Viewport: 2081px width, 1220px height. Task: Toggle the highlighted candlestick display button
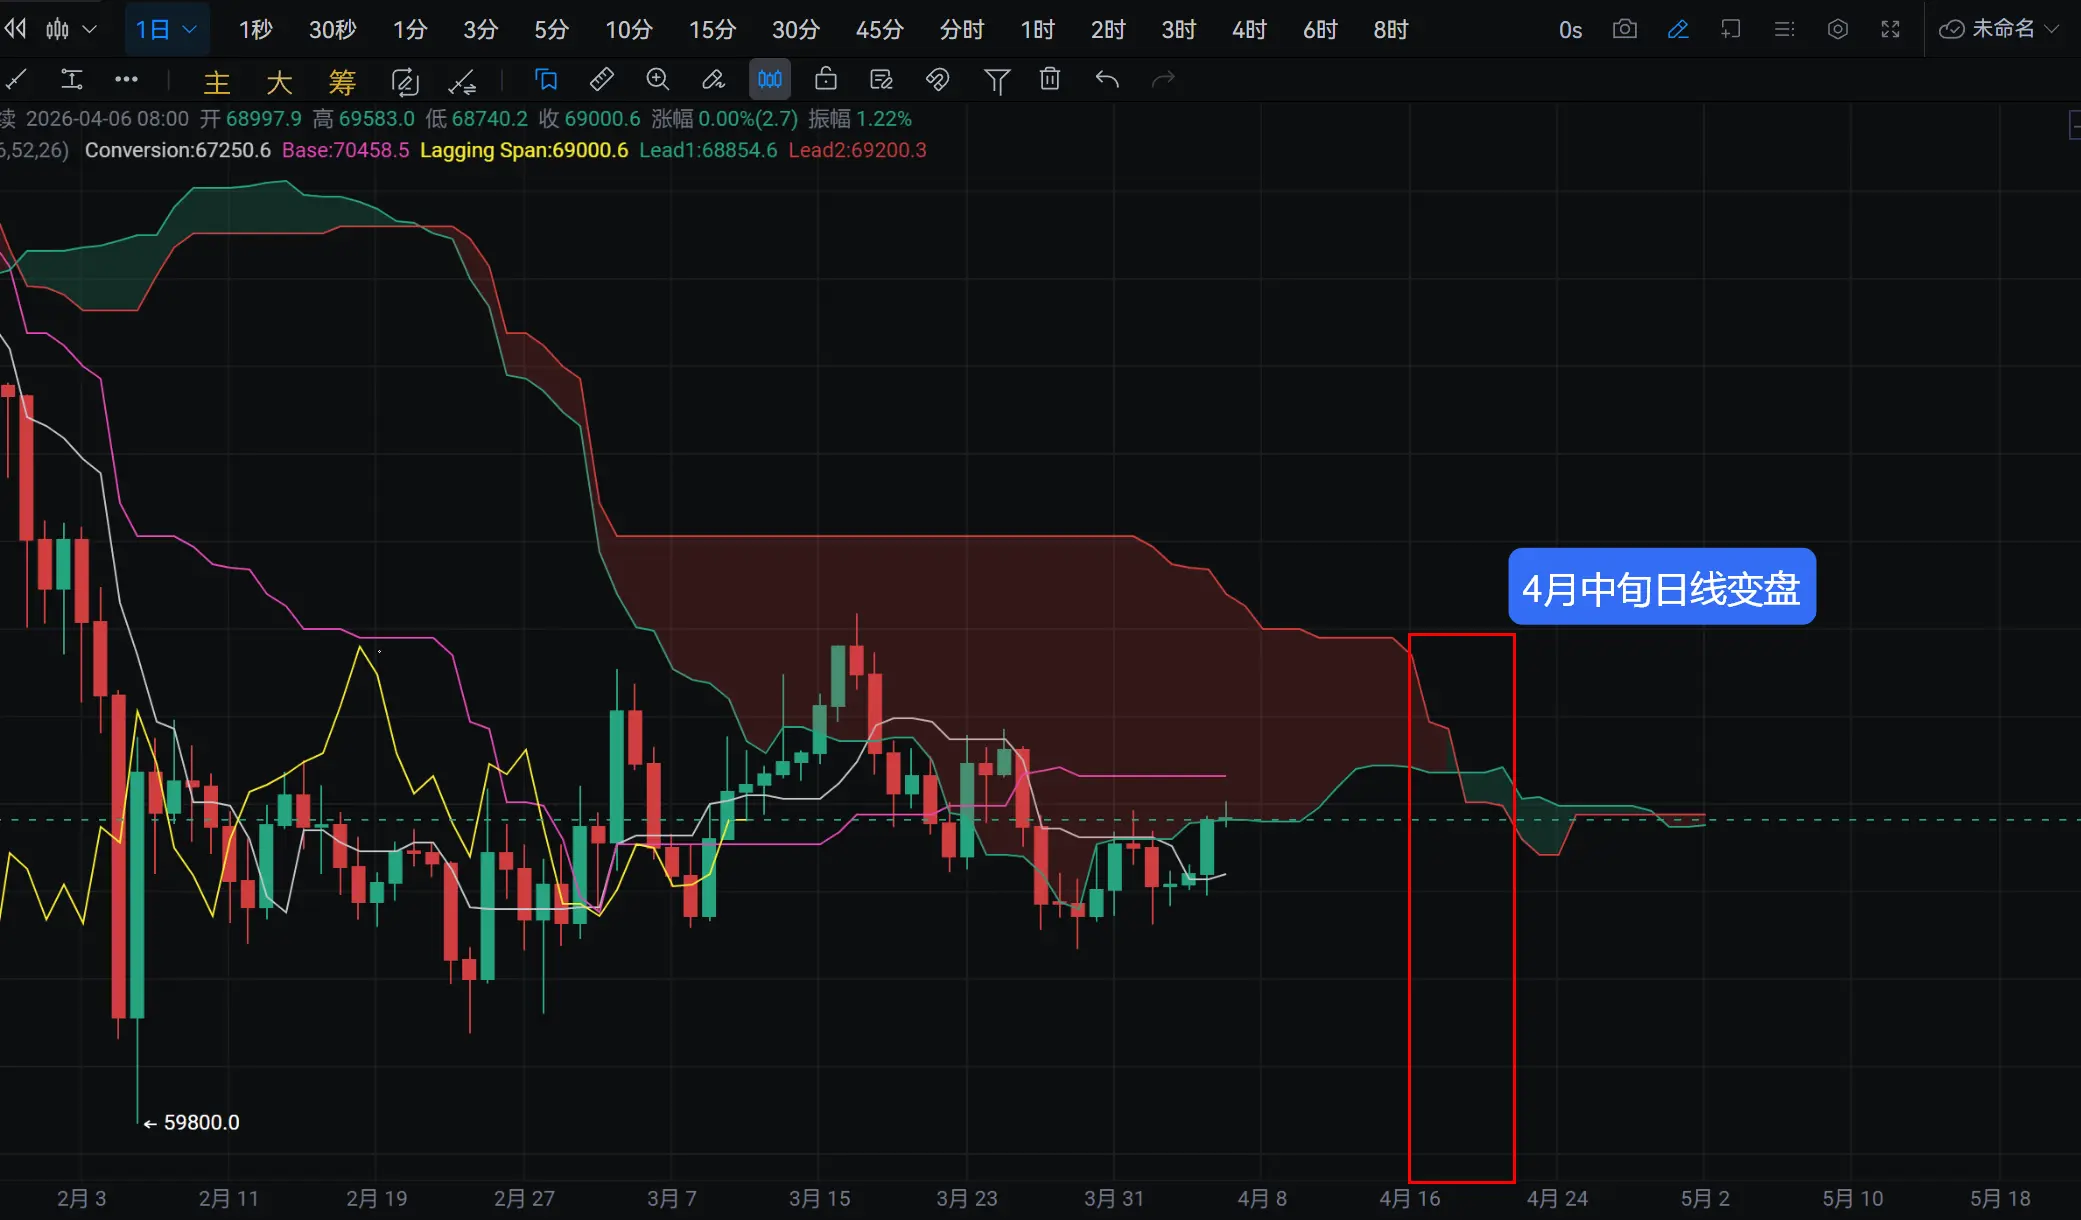(x=769, y=79)
